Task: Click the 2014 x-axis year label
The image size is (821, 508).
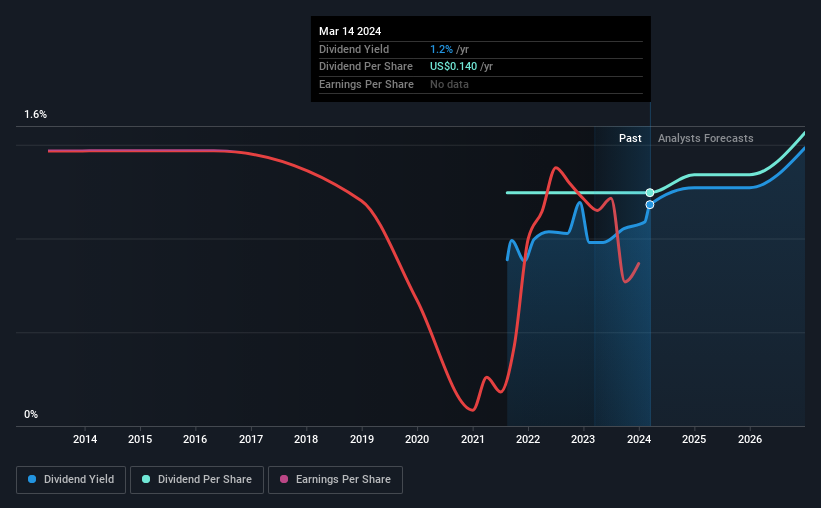Action: pyautogui.click(x=85, y=439)
